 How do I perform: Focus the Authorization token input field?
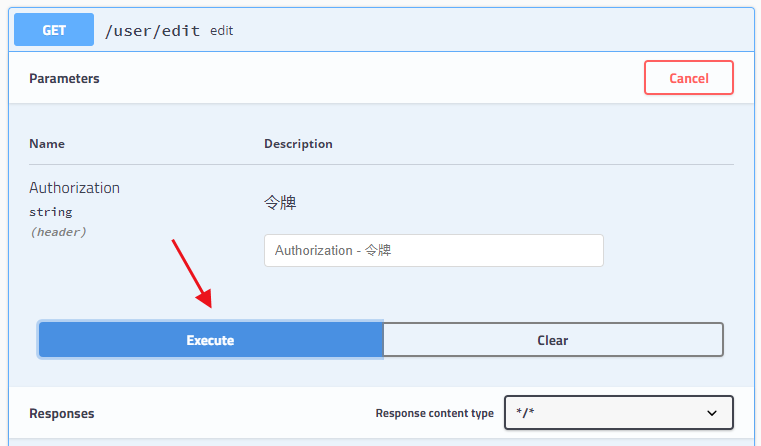(433, 250)
